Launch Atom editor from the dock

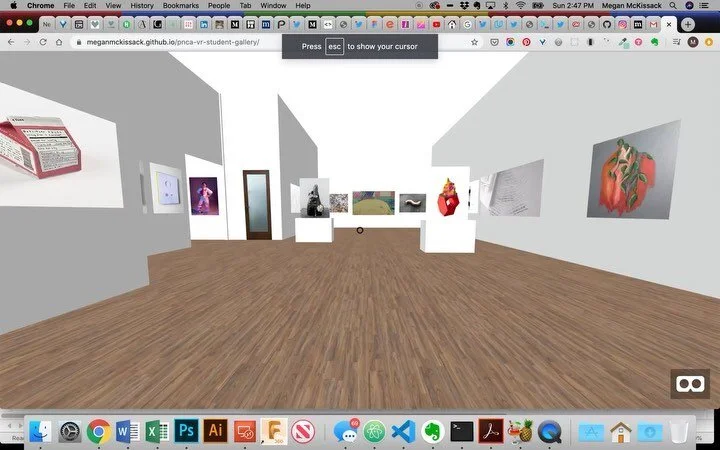(374, 432)
